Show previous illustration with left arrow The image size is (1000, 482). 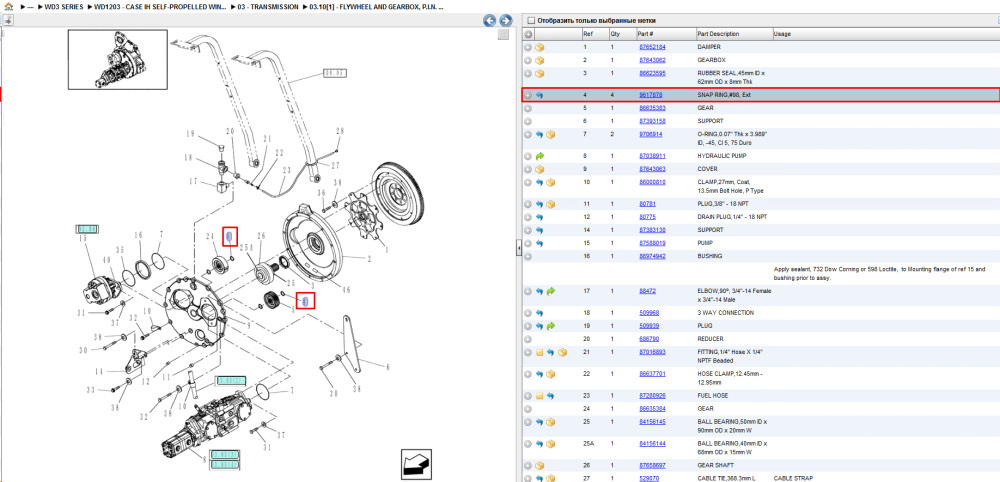(490, 20)
